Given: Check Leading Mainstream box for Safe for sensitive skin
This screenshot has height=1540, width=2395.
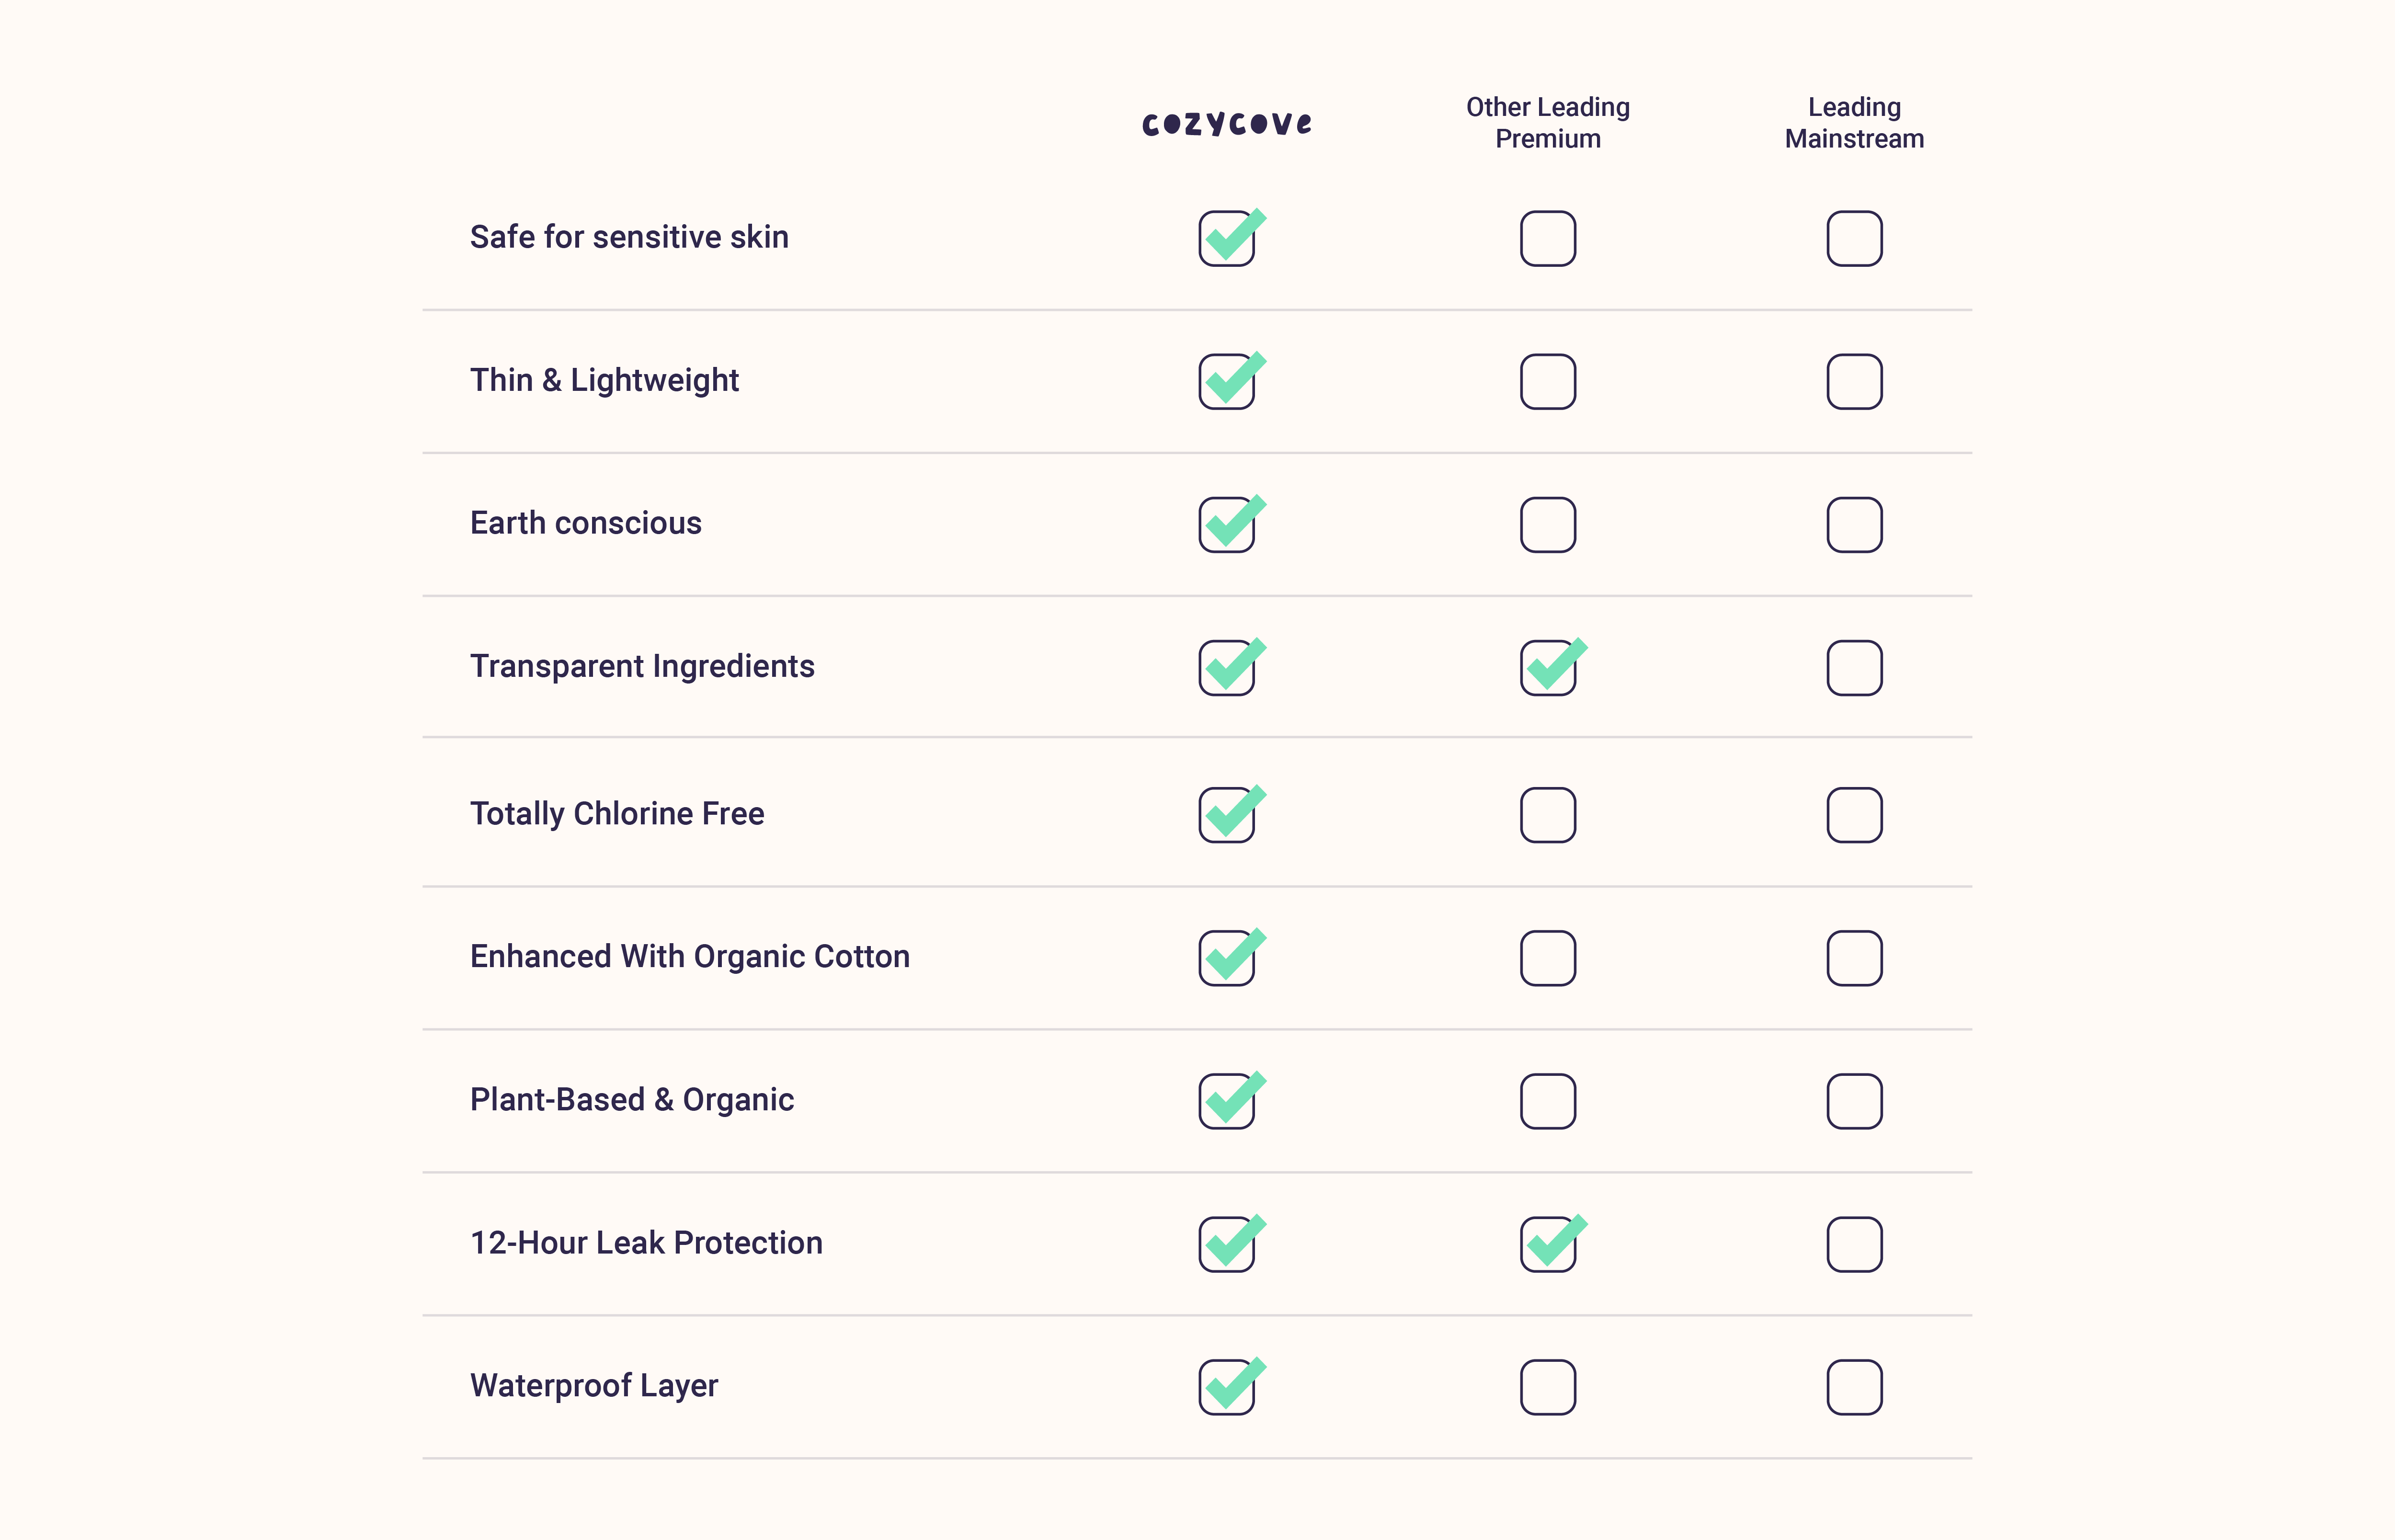Looking at the screenshot, I should tap(1854, 239).
